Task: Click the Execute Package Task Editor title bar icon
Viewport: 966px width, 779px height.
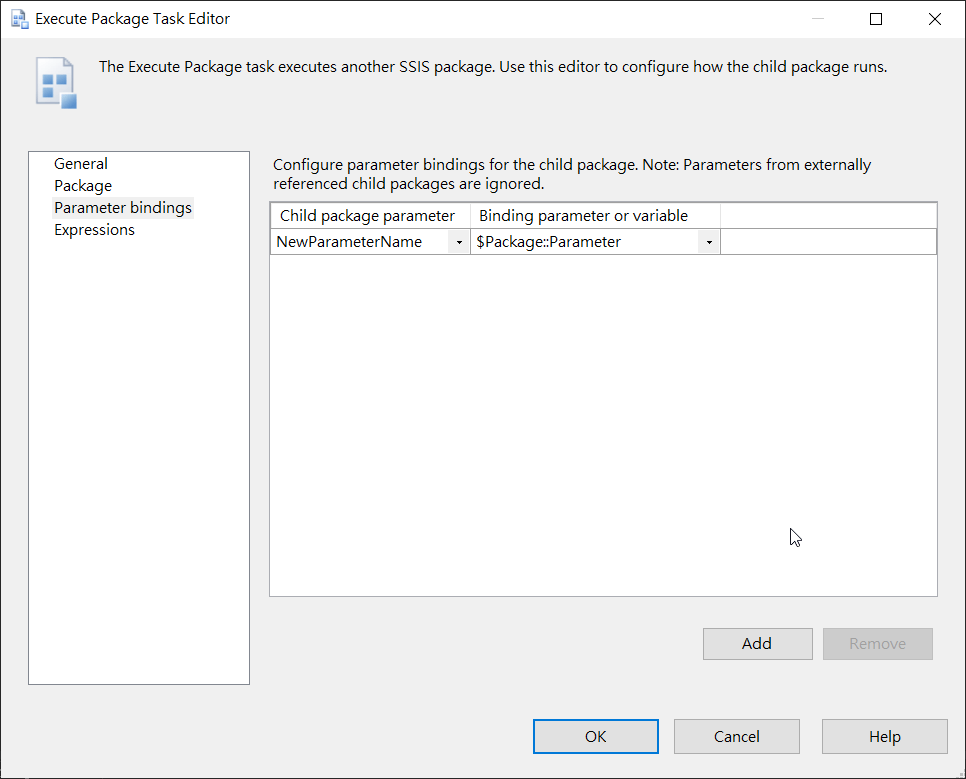Action: [x=19, y=19]
